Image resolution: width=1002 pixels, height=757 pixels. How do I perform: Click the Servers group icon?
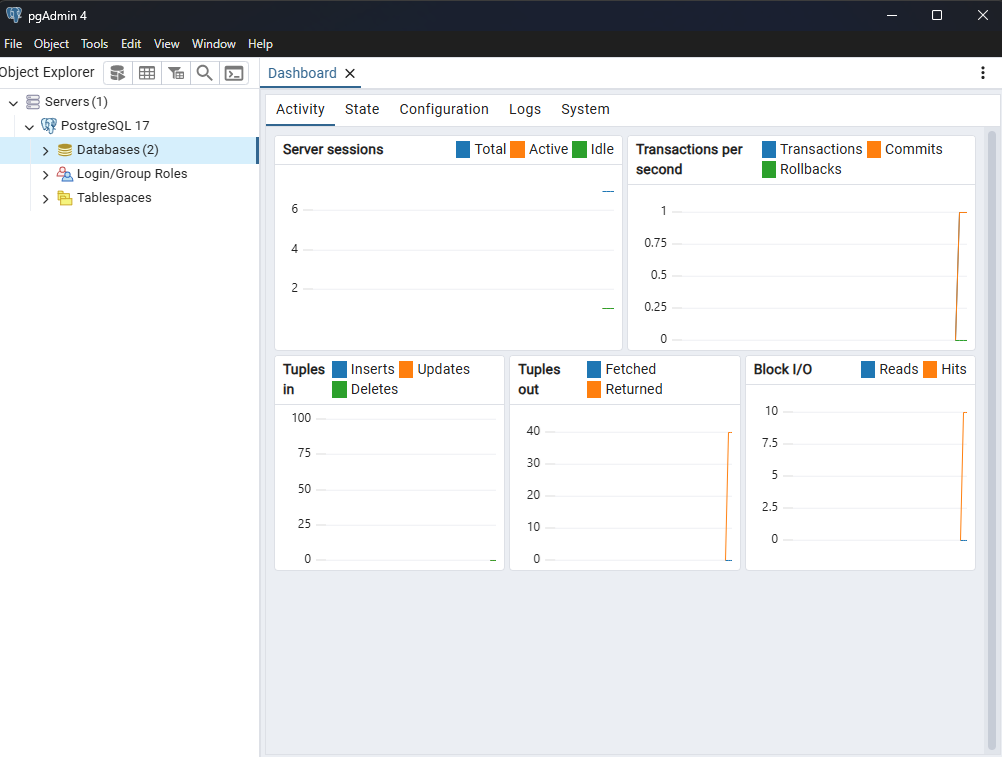[x=33, y=102]
